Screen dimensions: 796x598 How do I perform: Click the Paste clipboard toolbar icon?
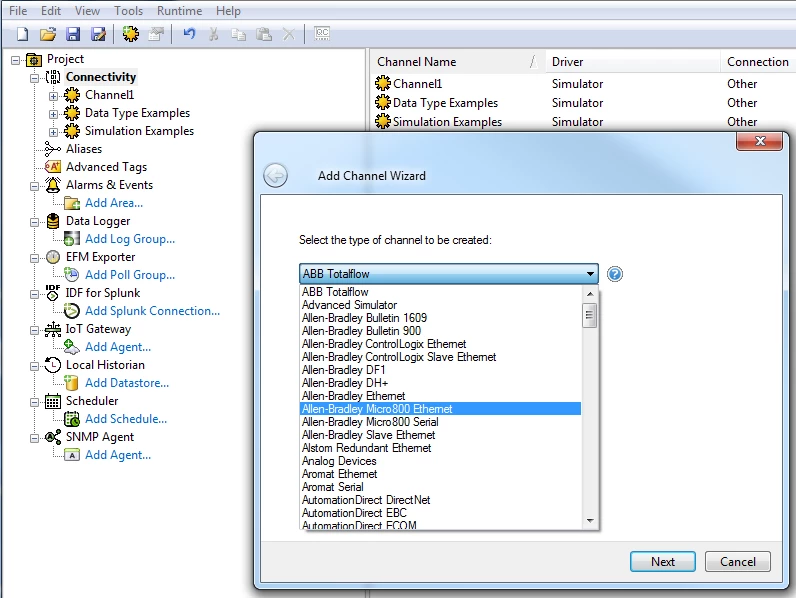tap(263, 34)
